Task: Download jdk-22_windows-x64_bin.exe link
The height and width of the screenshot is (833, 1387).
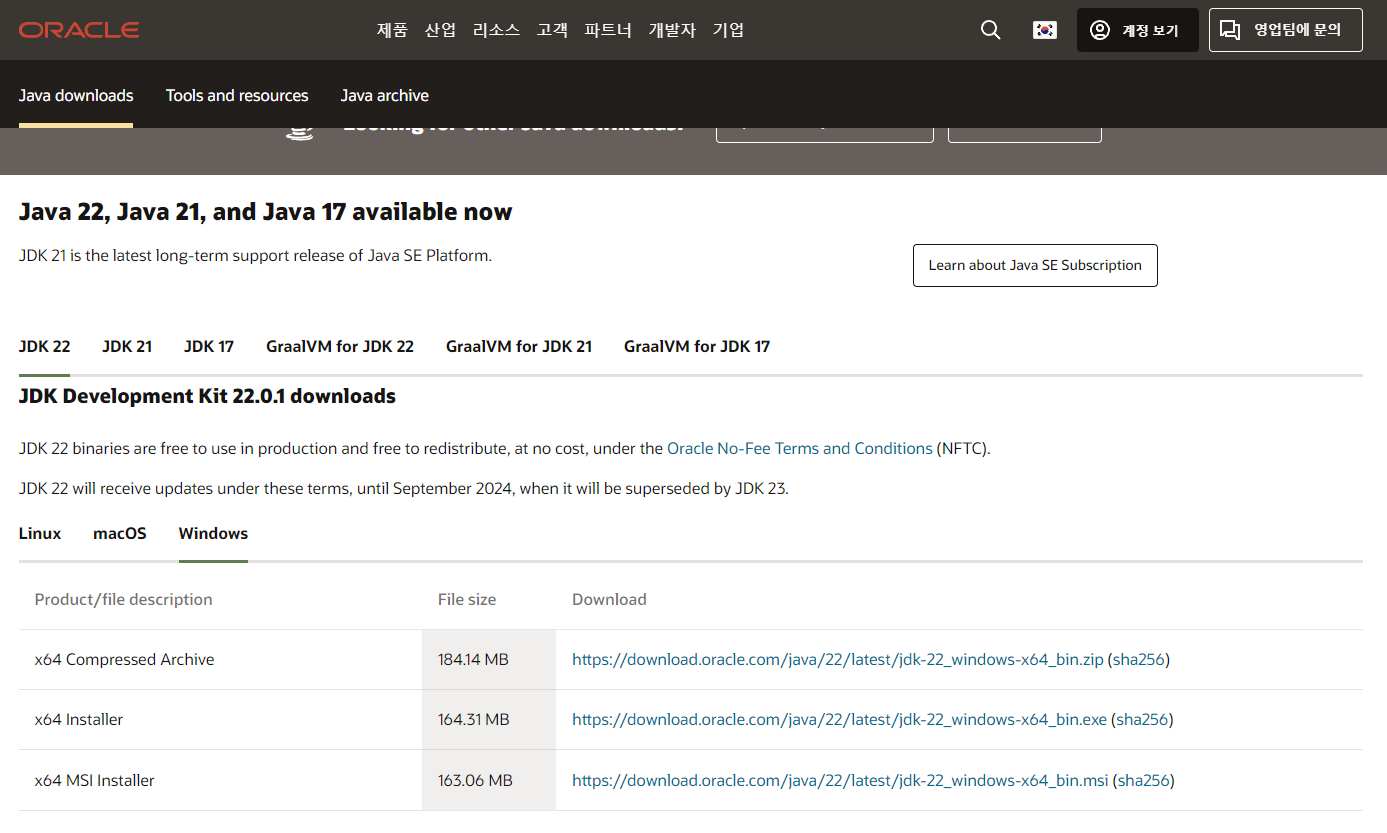Action: point(840,720)
